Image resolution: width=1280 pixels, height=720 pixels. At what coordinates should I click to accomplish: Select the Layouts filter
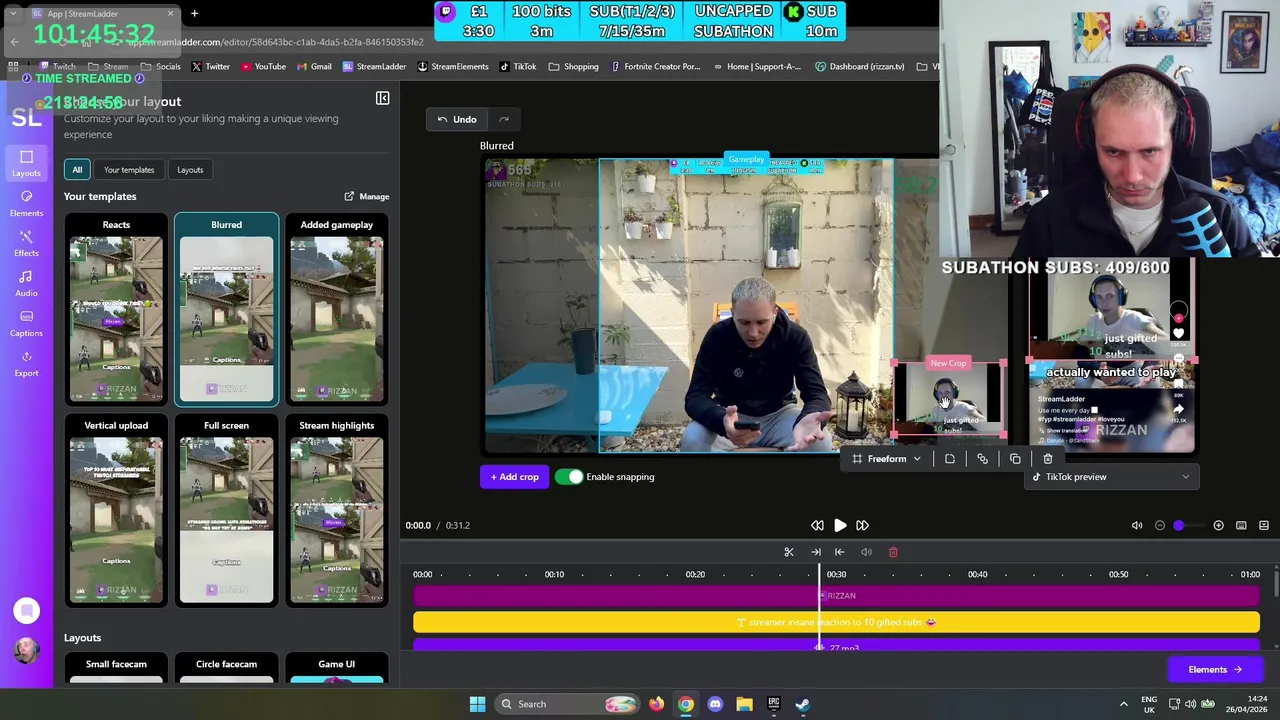pyautogui.click(x=190, y=170)
